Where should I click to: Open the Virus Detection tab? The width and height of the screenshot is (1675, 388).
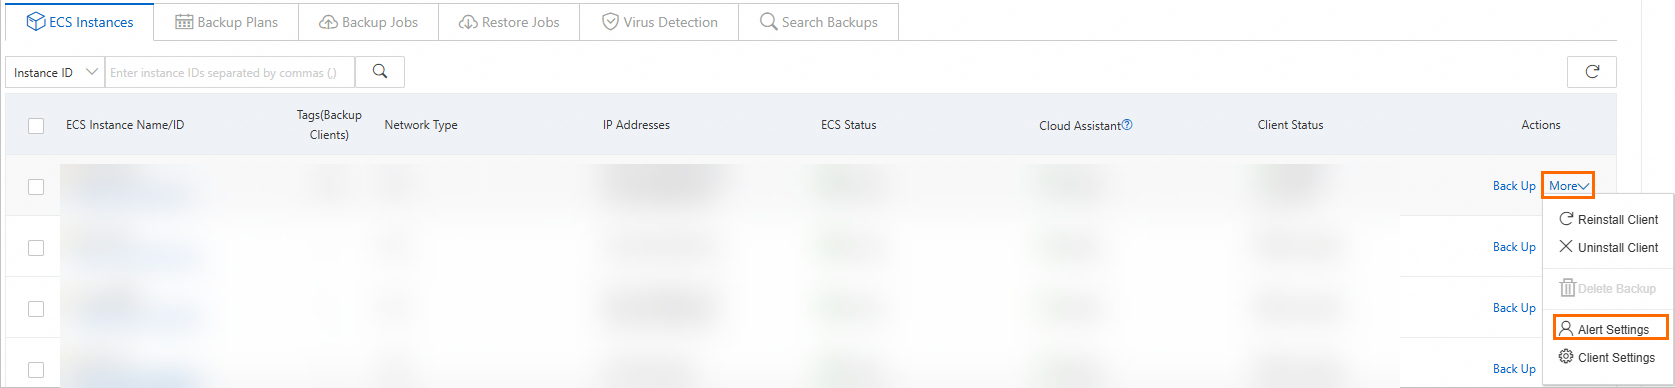(660, 22)
